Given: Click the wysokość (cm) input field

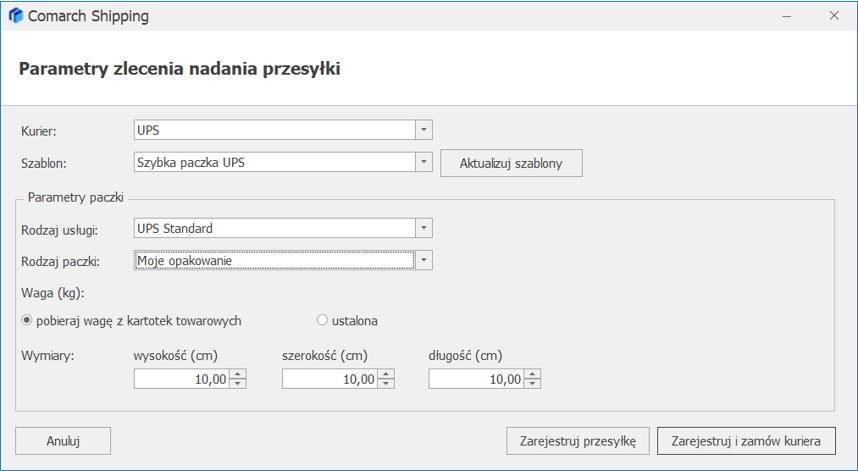Looking at the screenshot, I should click(180, 379).
